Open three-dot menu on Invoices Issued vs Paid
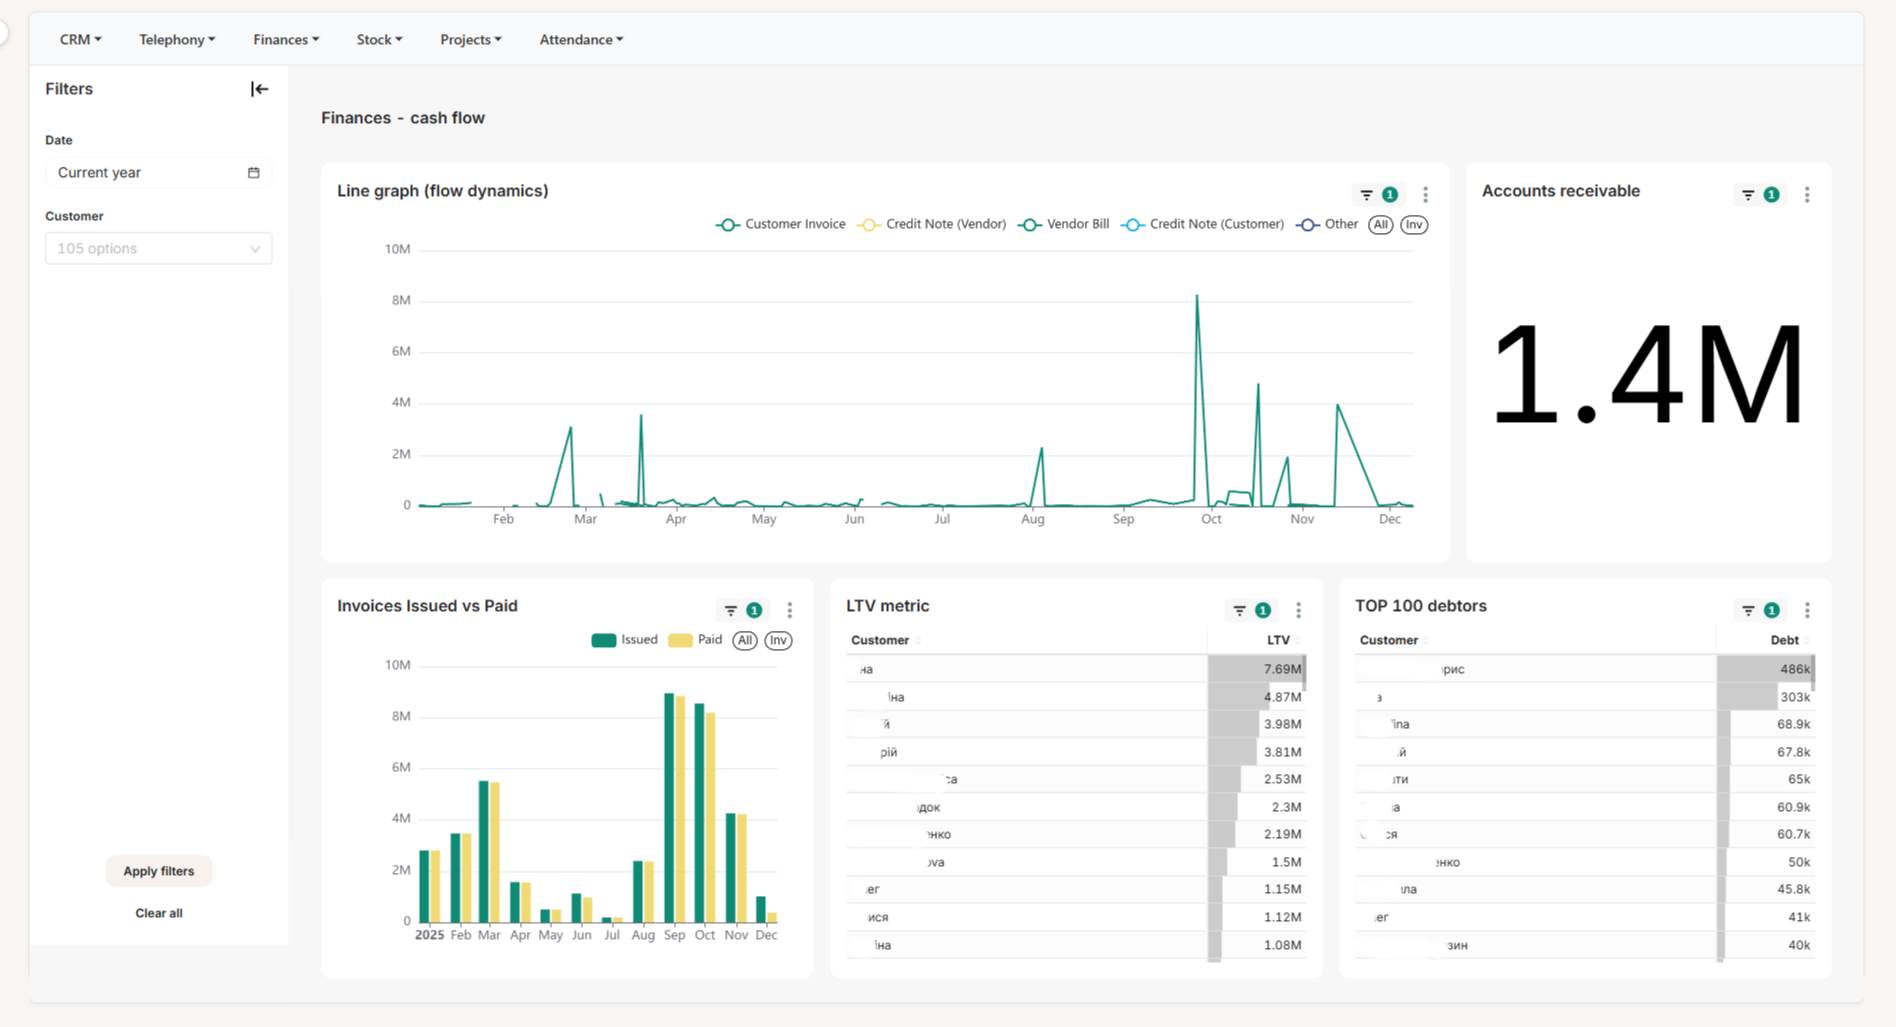Viewport: 1896px width, 1027px height. pos(789,610)
